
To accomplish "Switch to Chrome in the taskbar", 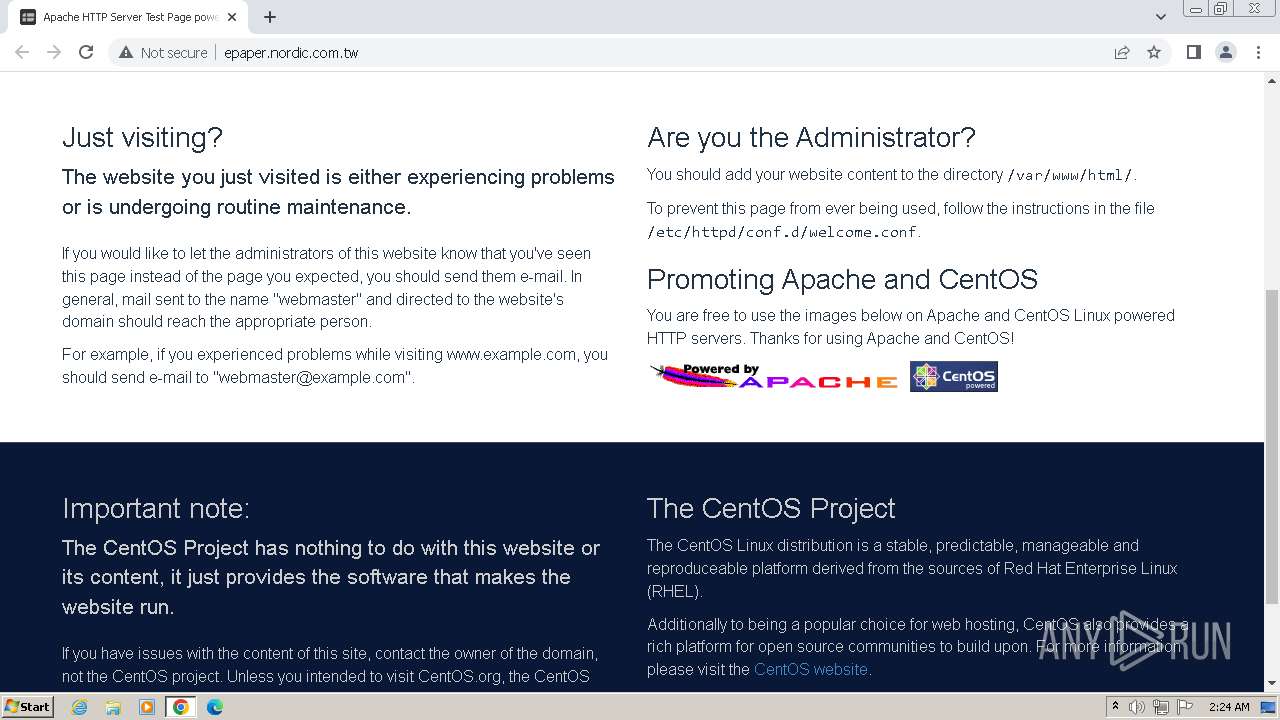I will pyautogui.click(x=181, y=707).
